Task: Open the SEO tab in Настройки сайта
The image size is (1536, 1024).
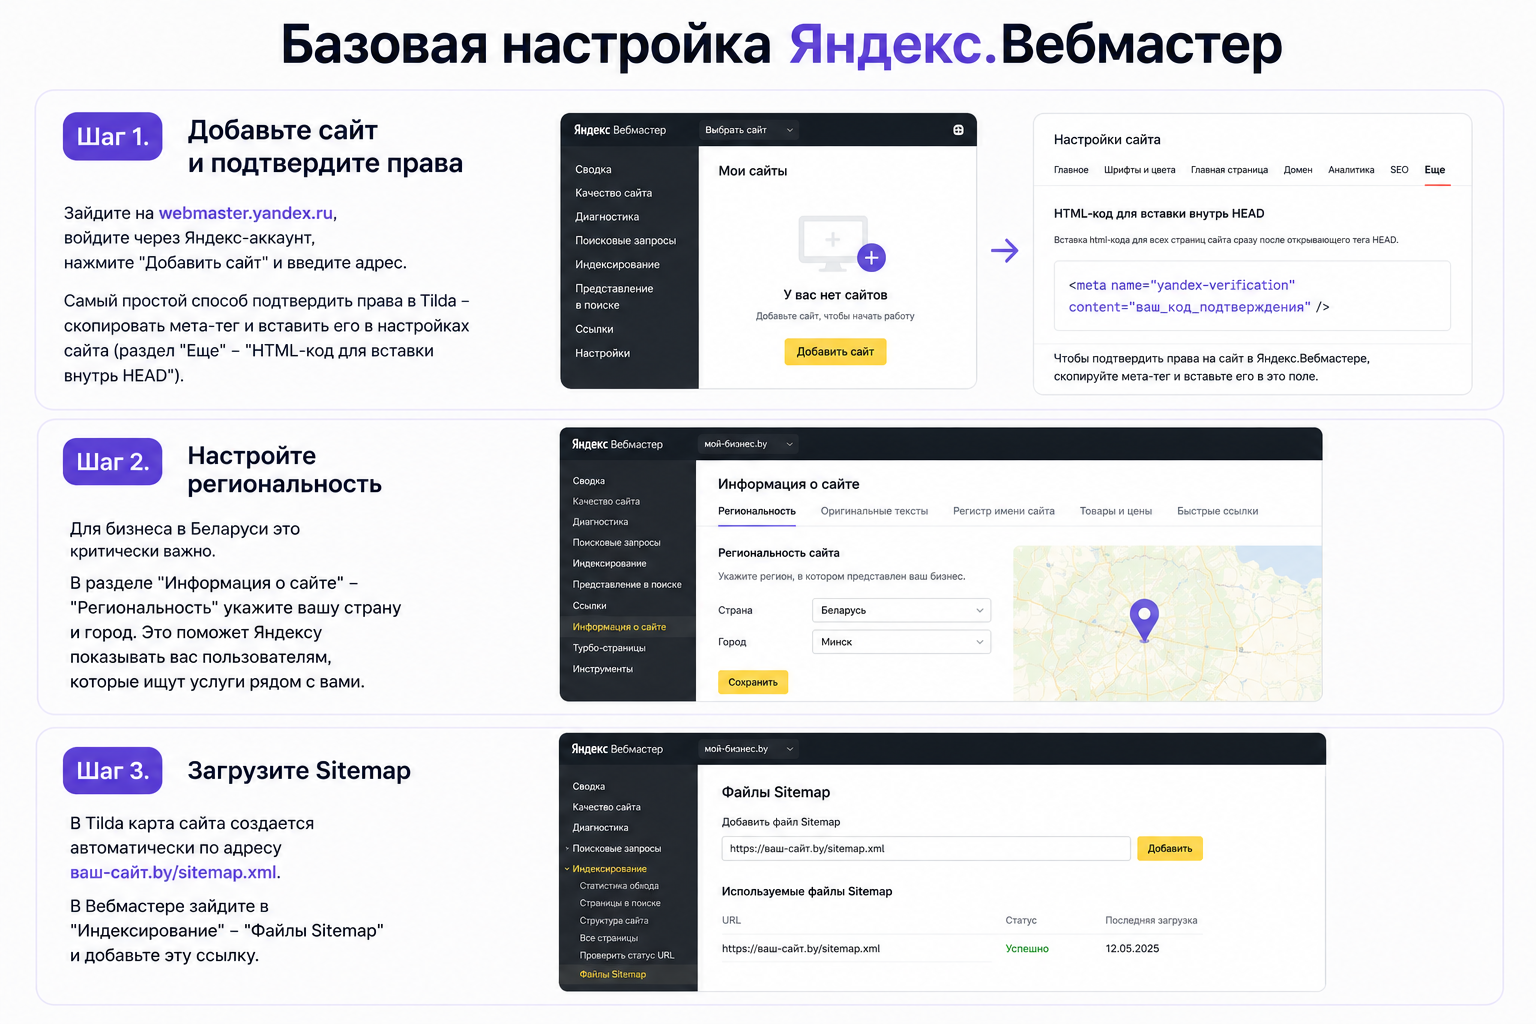Action: pos(1399,170)
